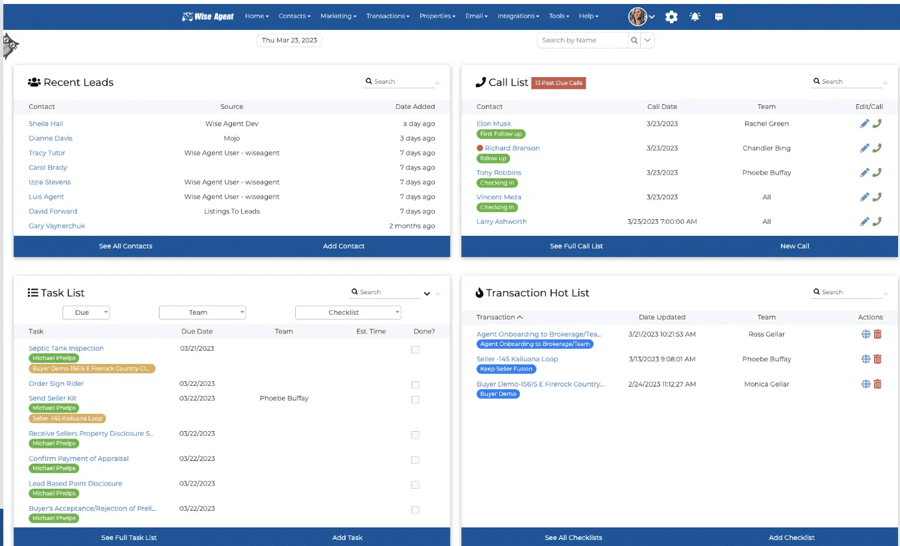Open the notifications bell icon
This screenshot has width=900, height=546.
tap(695, 16)
